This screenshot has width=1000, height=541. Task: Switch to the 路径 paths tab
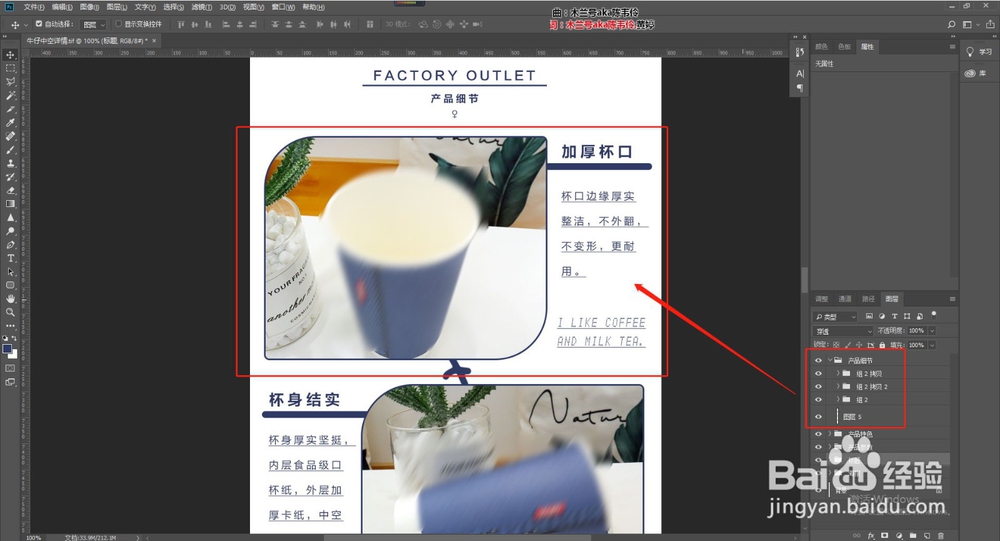868,299
